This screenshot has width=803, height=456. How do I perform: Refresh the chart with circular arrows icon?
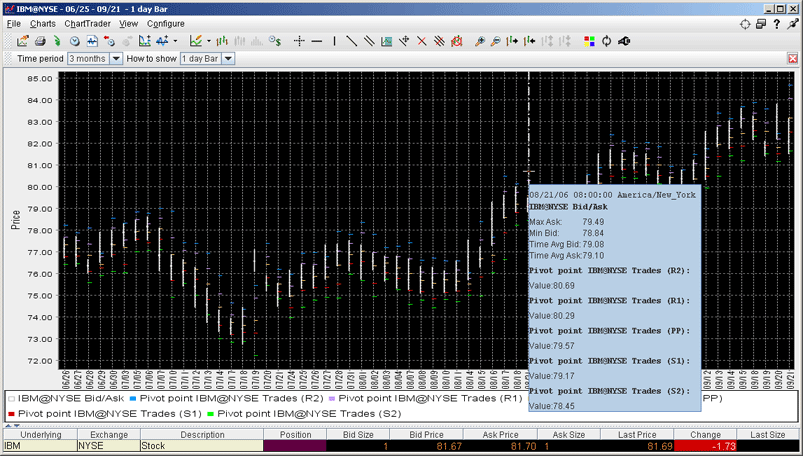point(607,41)
